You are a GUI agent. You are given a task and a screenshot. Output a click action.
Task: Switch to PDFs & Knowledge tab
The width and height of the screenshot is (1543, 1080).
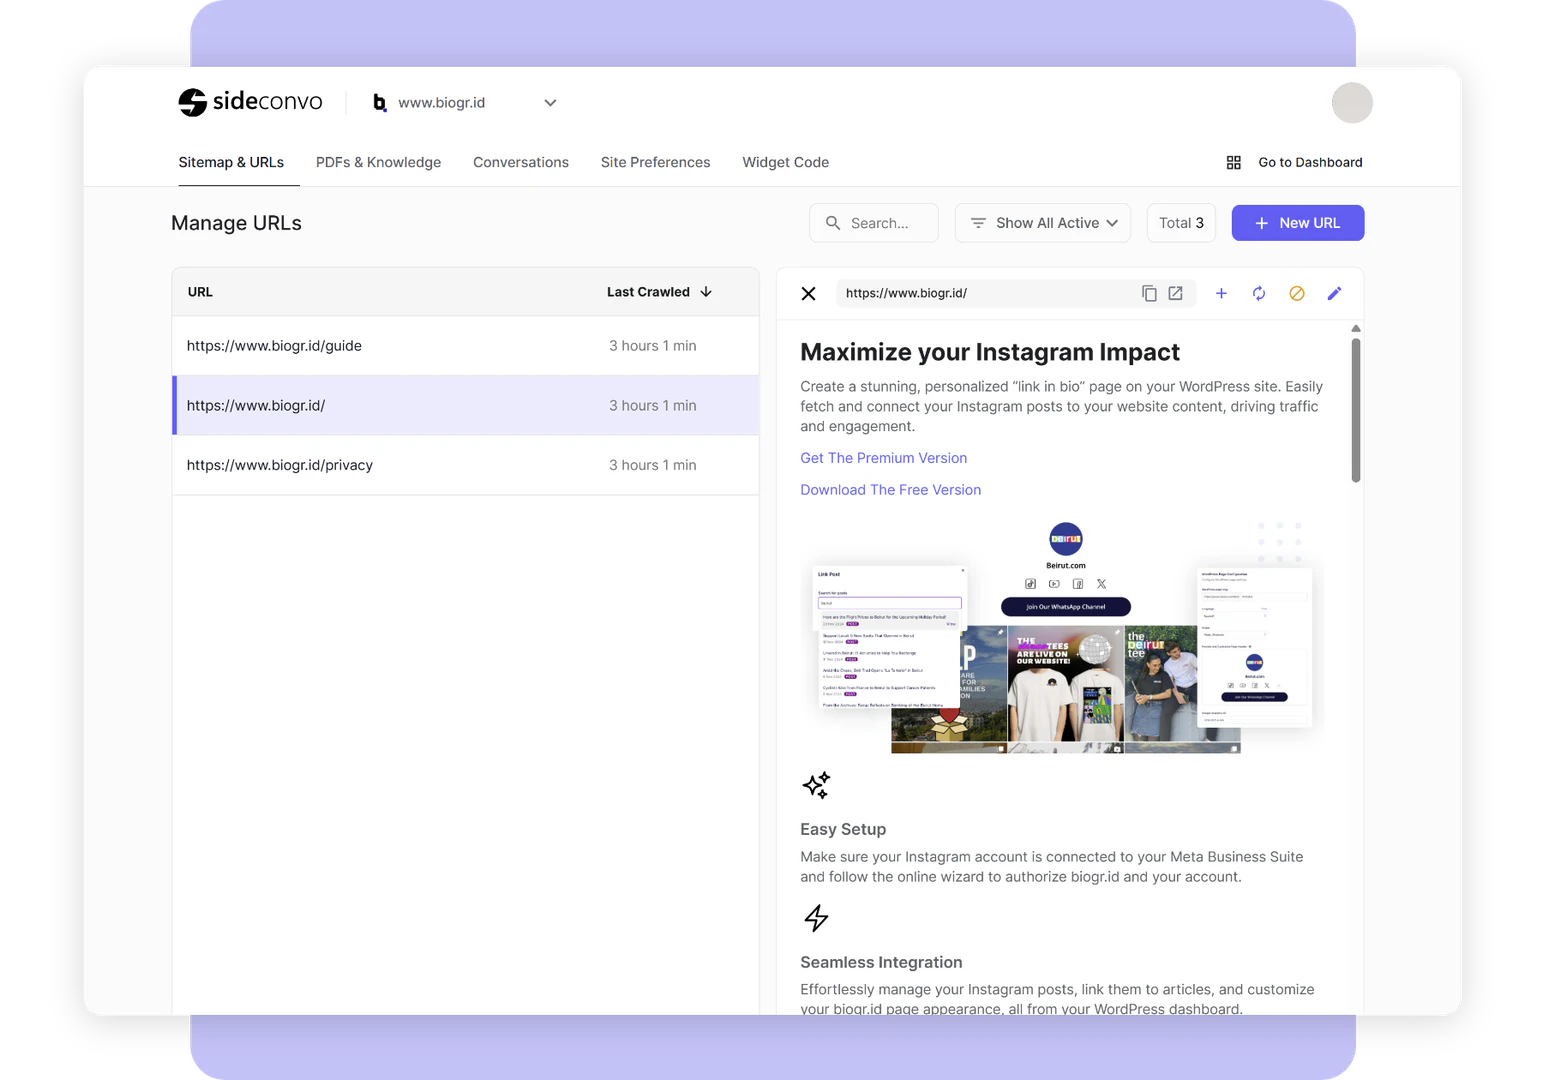pos(378,162)
